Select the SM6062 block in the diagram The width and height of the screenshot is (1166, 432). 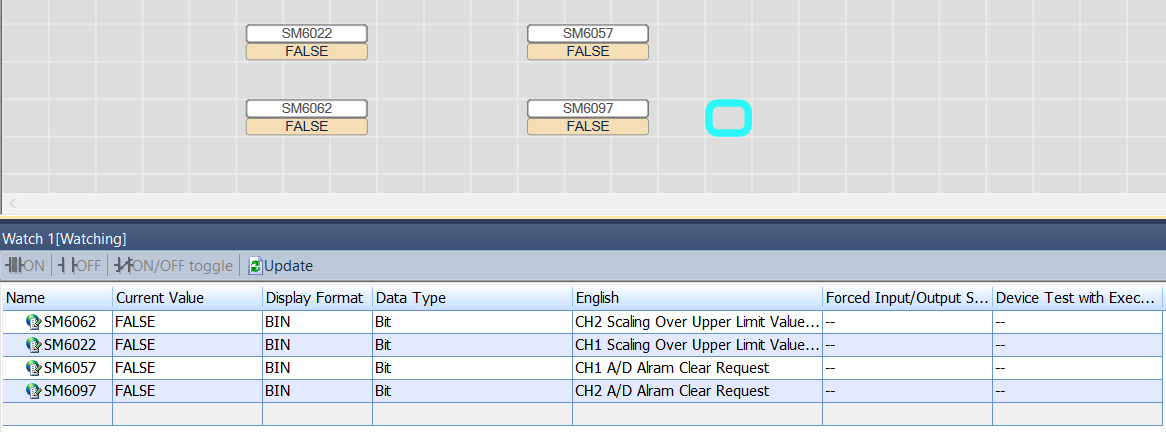[306, 109]
